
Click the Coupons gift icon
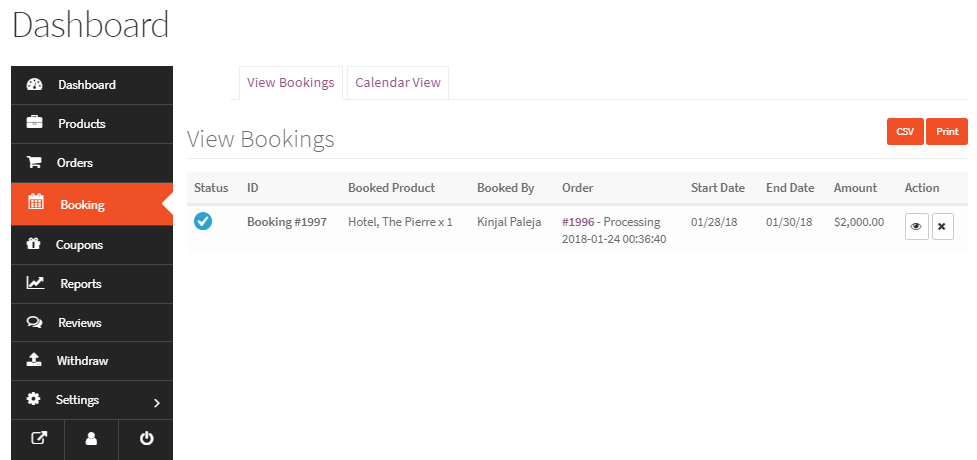[34, 244]
